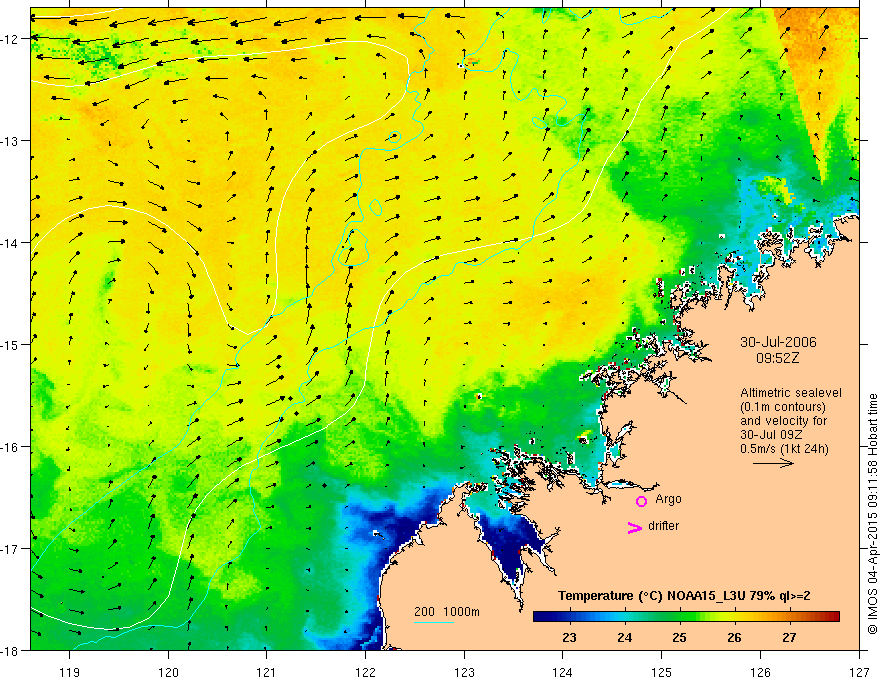Click the '09:52Z' time text
Screen dimensions: 880x680
point(777,358)
